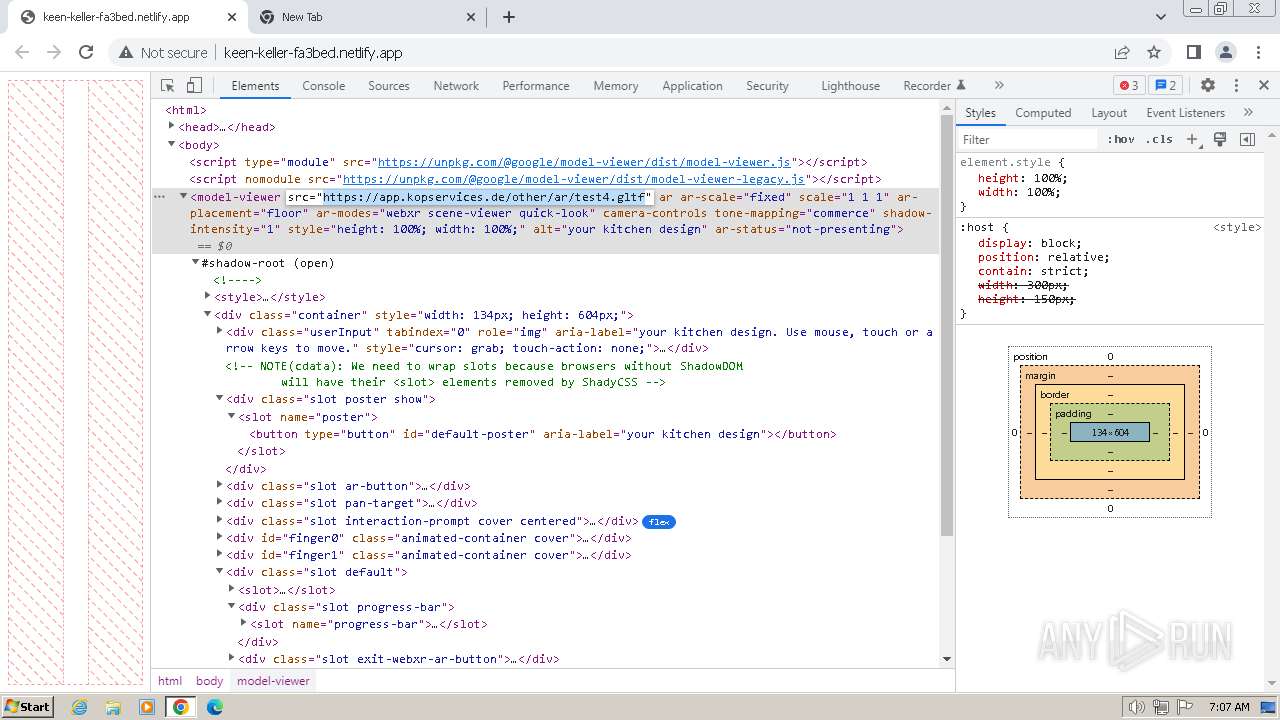Viewport: 1280px width, 720px height.
Task: Expand the head element node
Action: coord(172,127)
